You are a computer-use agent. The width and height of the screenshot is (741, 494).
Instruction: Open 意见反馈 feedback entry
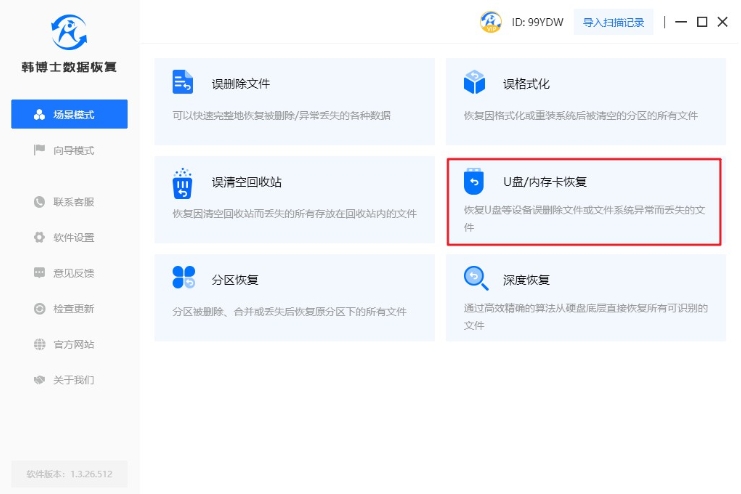point(69,273)
